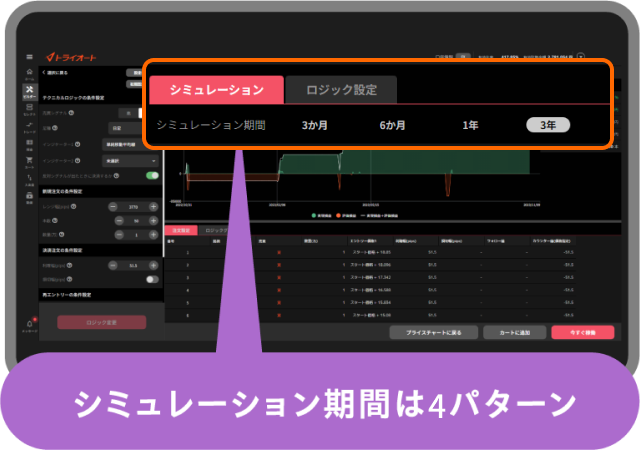The width and height of the screenshot is (640, 450).
Task: Increase レンジ幅 with plus button
Action: pos(153,207)
